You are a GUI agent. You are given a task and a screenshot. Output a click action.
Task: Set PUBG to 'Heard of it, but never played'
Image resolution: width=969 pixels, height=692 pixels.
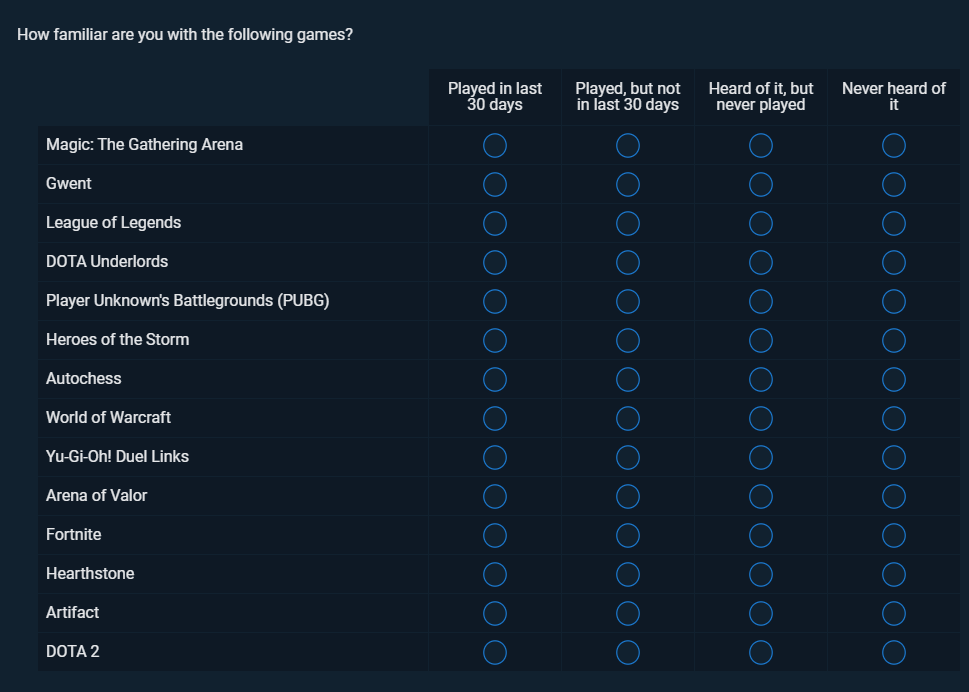point(761,302)
